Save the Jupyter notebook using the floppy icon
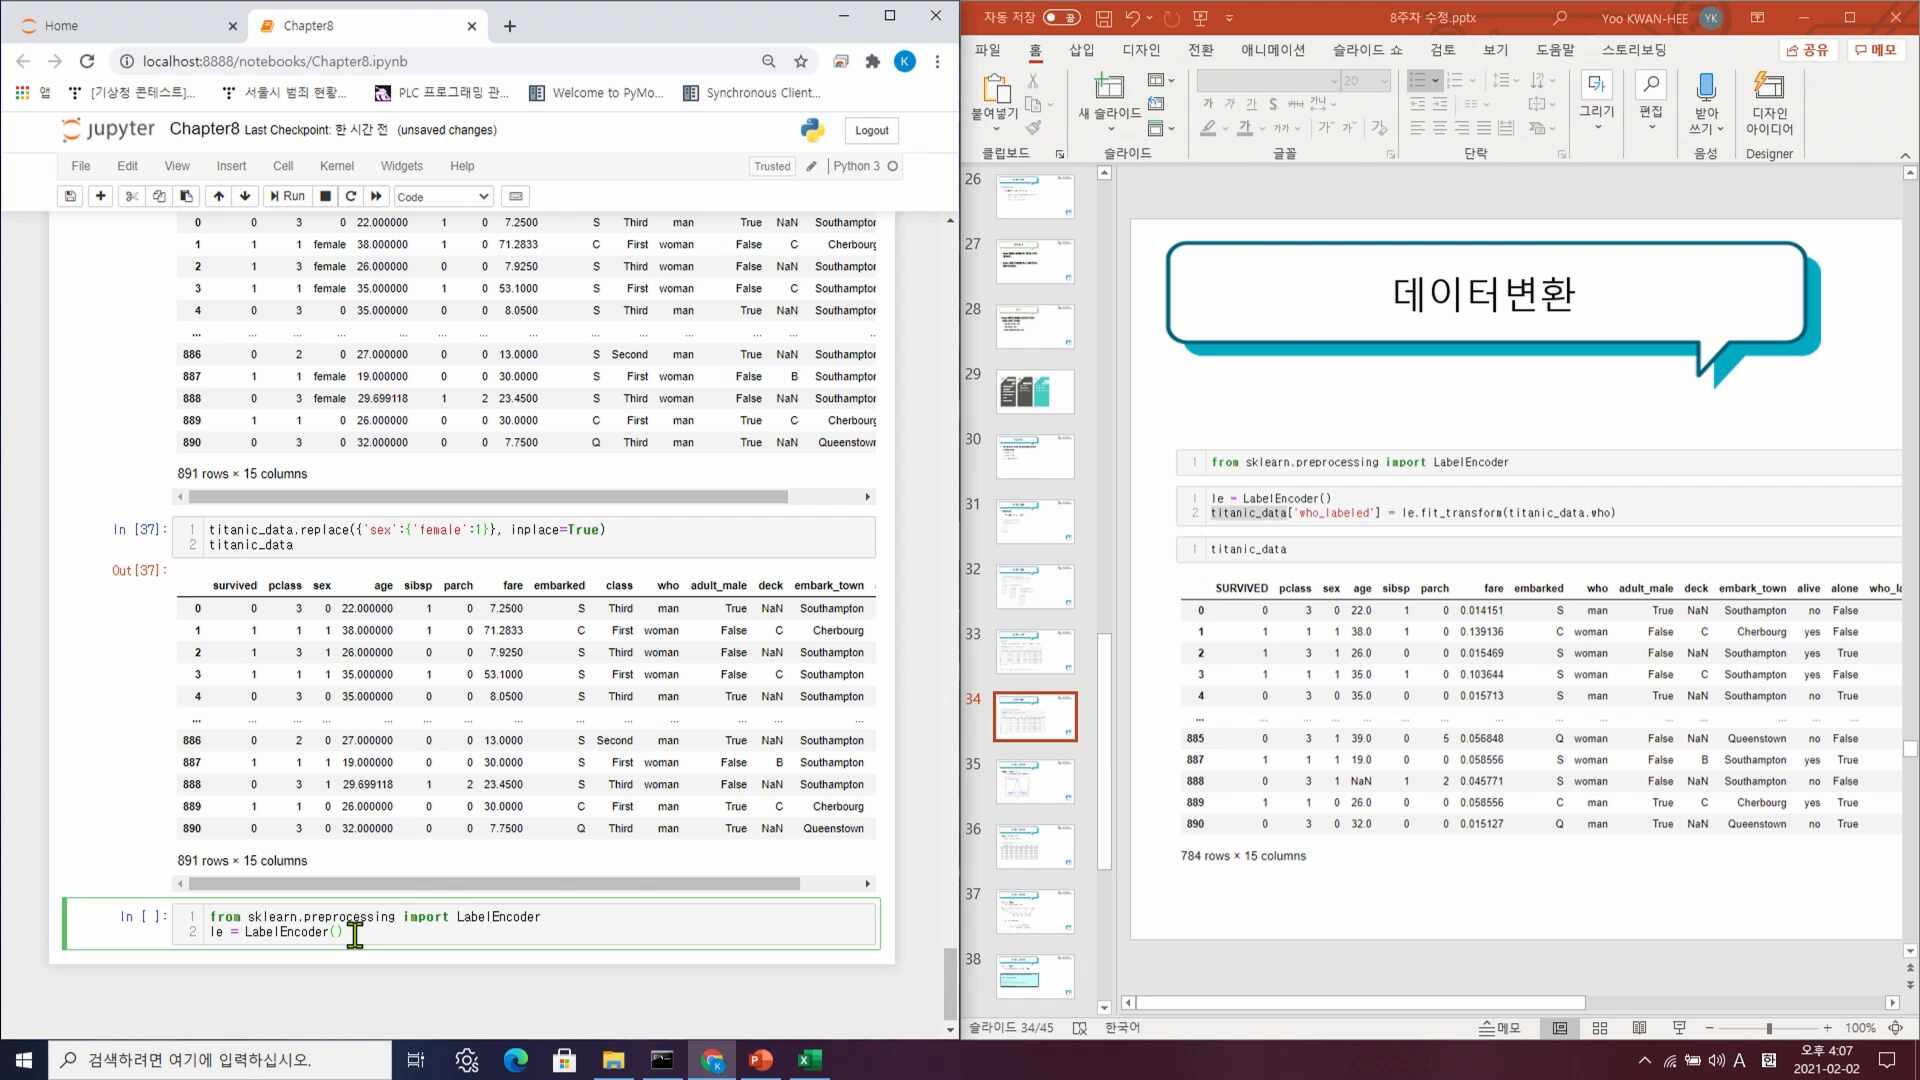The image size is (1920, 1080). [x=70, y=196]
